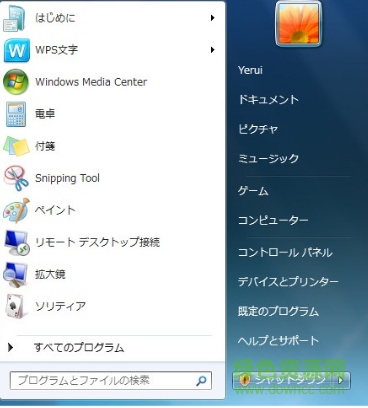The image size is (368, 408).
Task: Open the Yerui user folder
Action: coord(250,70)
